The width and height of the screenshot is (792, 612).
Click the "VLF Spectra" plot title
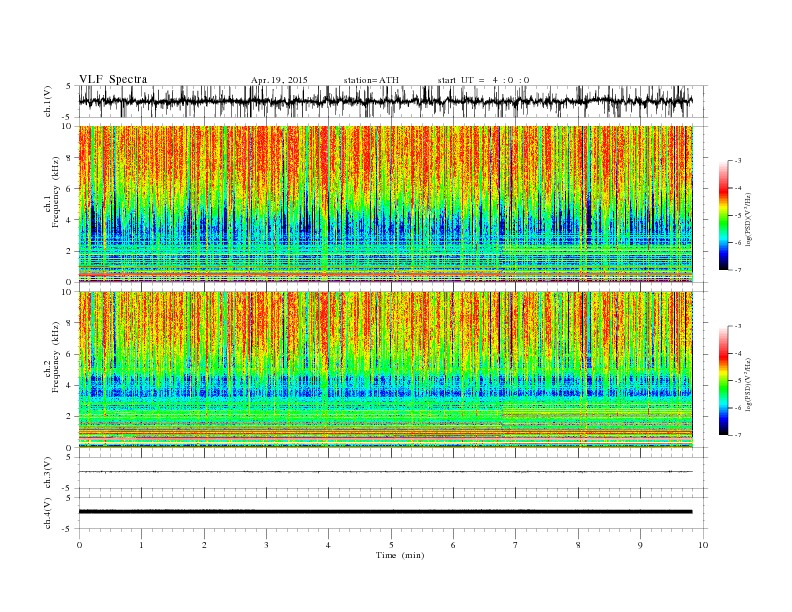click(x=113, y=79)
